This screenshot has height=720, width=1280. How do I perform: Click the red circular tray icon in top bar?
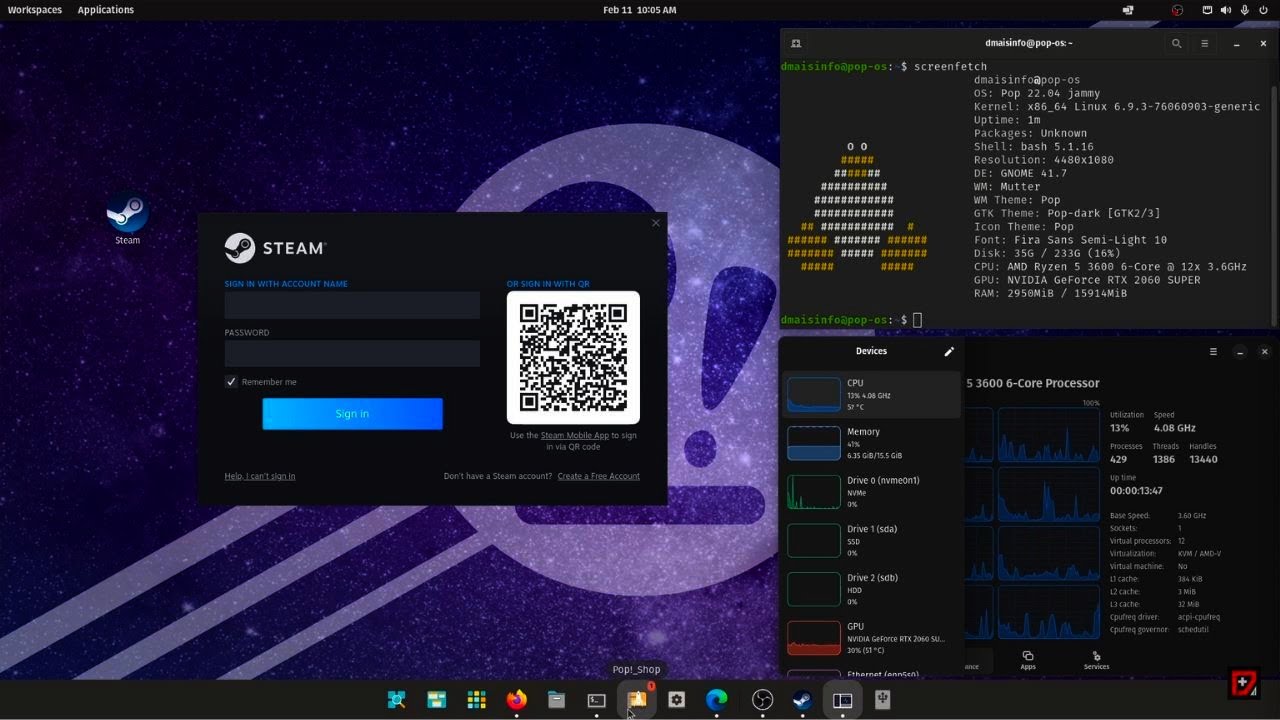(1178, 10)
